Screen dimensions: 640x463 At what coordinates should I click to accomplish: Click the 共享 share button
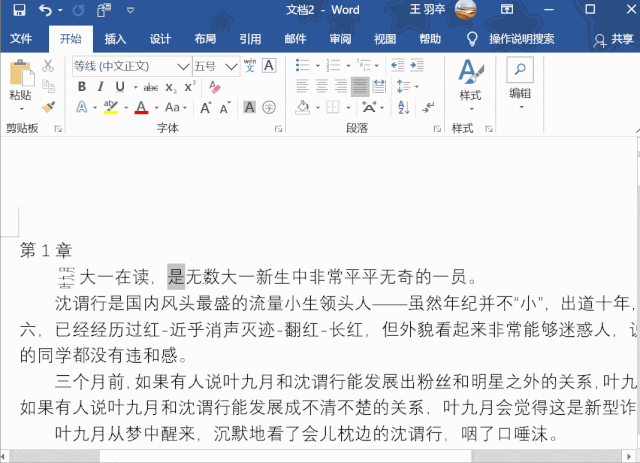coord(613,39)
